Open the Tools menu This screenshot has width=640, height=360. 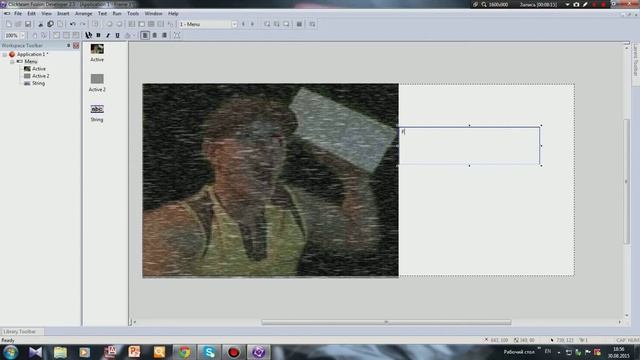click(133, 13)
